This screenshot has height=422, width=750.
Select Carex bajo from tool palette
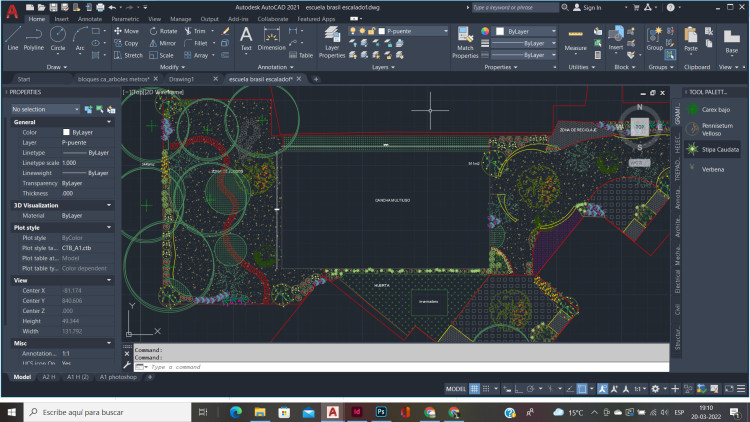coord(712,110)
